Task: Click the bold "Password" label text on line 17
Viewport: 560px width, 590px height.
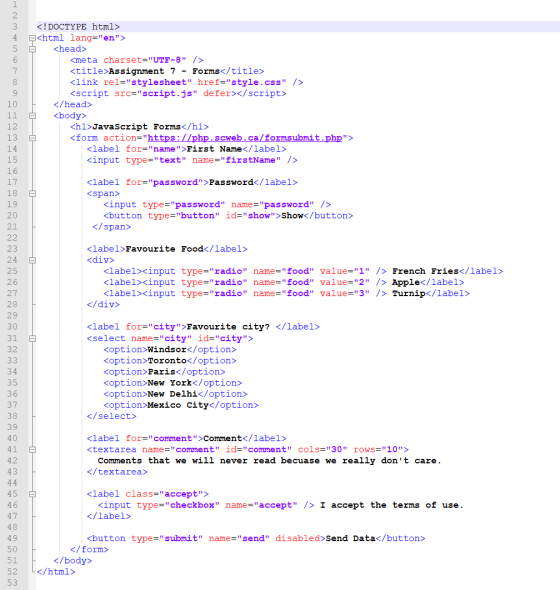Action: pyautogui.click(x=231, y=182)
